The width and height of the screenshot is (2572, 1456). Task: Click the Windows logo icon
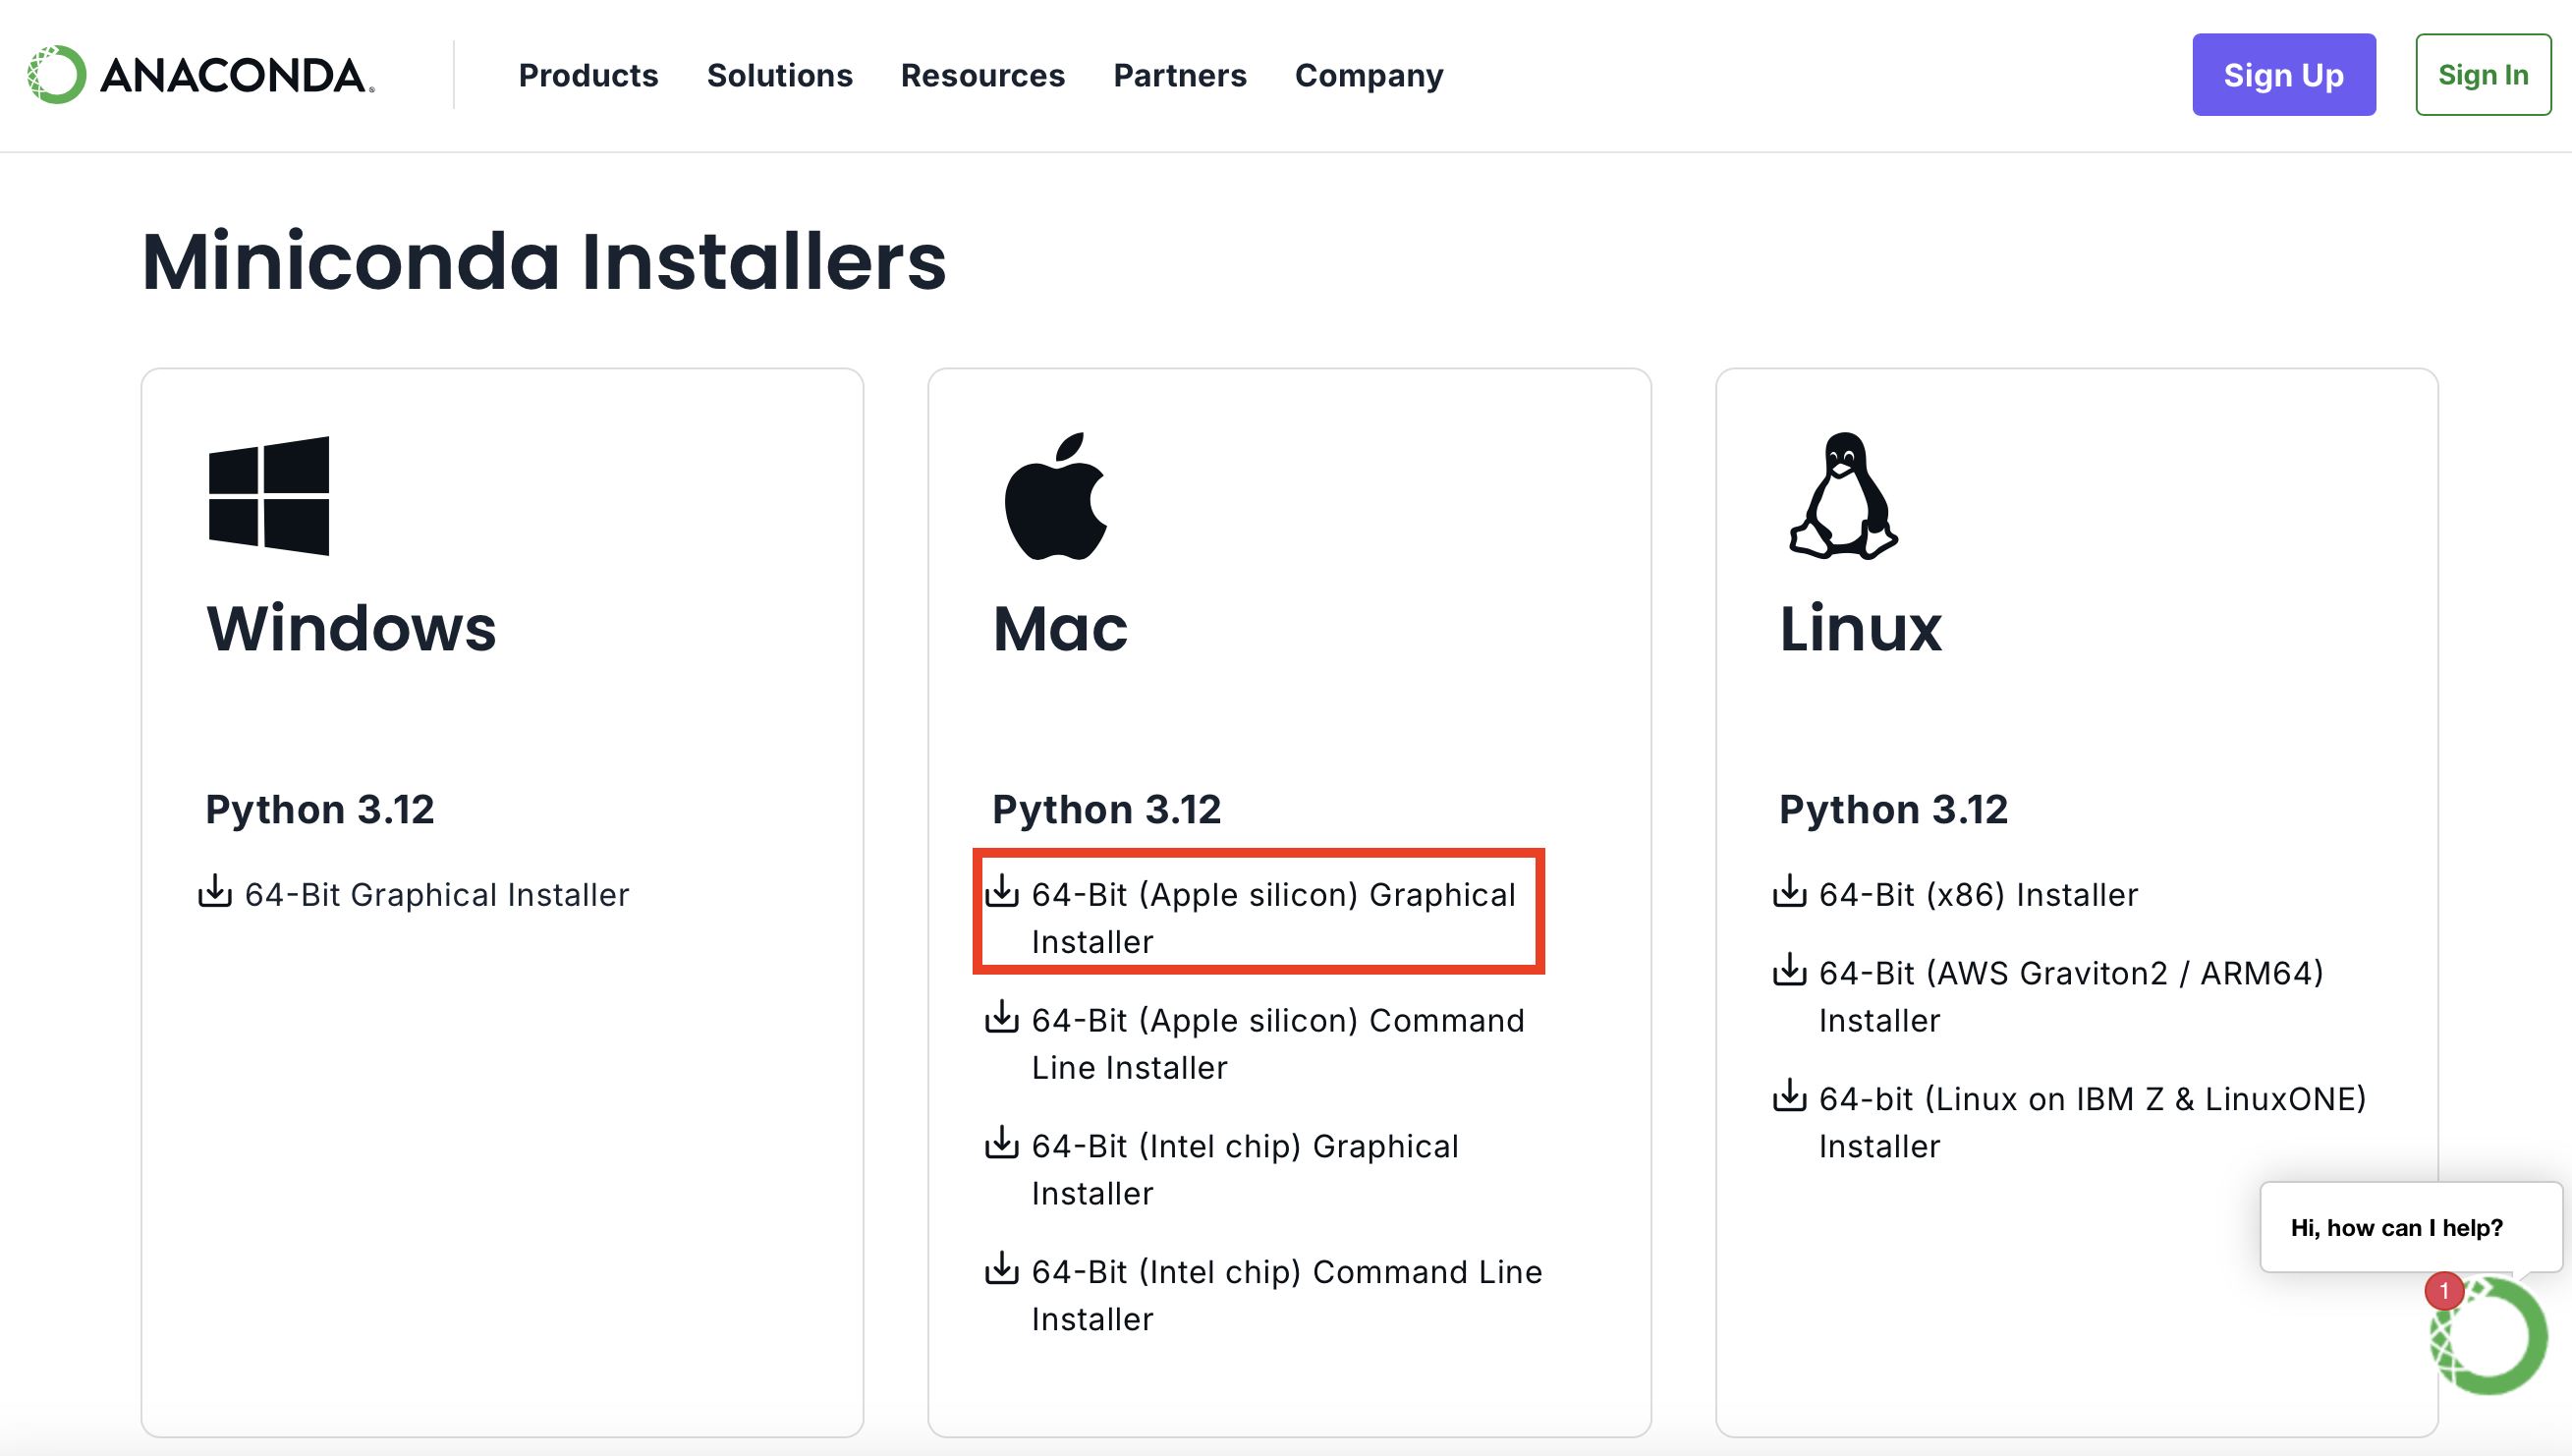coord(269,496)
